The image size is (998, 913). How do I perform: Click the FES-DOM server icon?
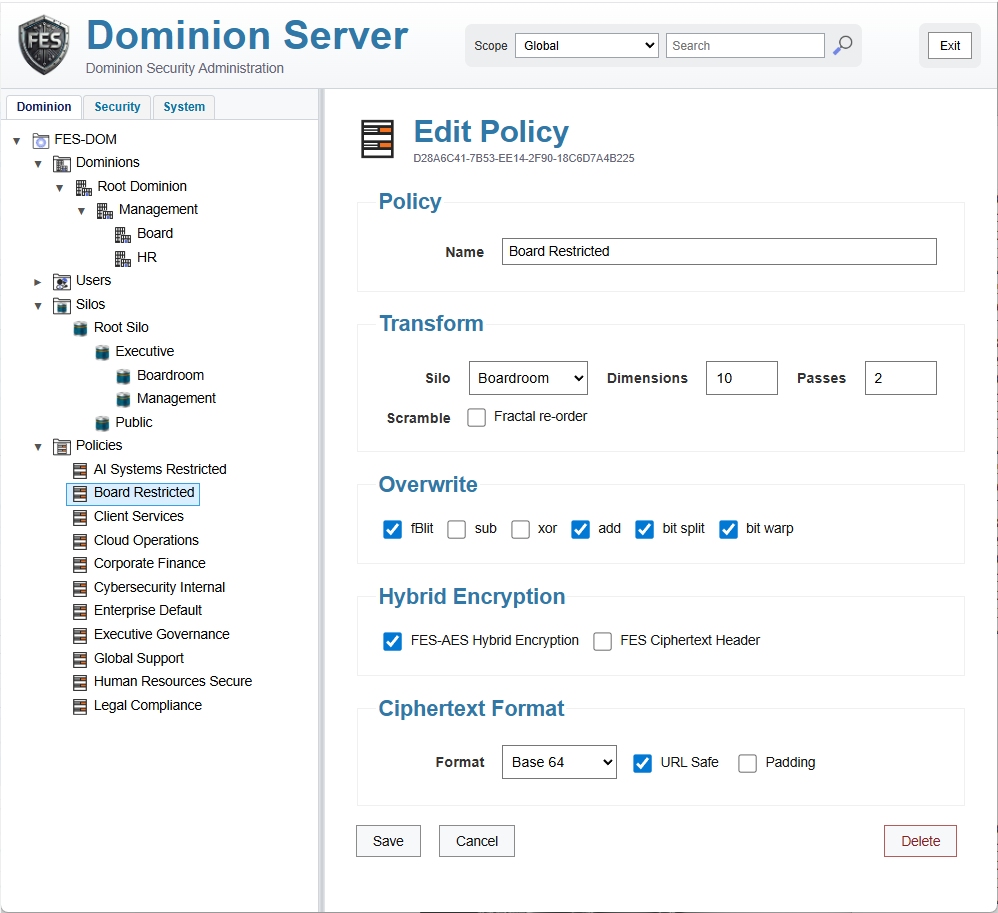[x=41, y=140]
